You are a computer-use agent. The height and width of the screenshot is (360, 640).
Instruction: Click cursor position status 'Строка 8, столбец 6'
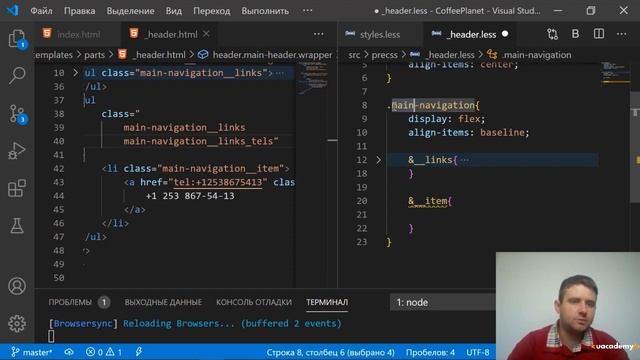pos(330,352)
